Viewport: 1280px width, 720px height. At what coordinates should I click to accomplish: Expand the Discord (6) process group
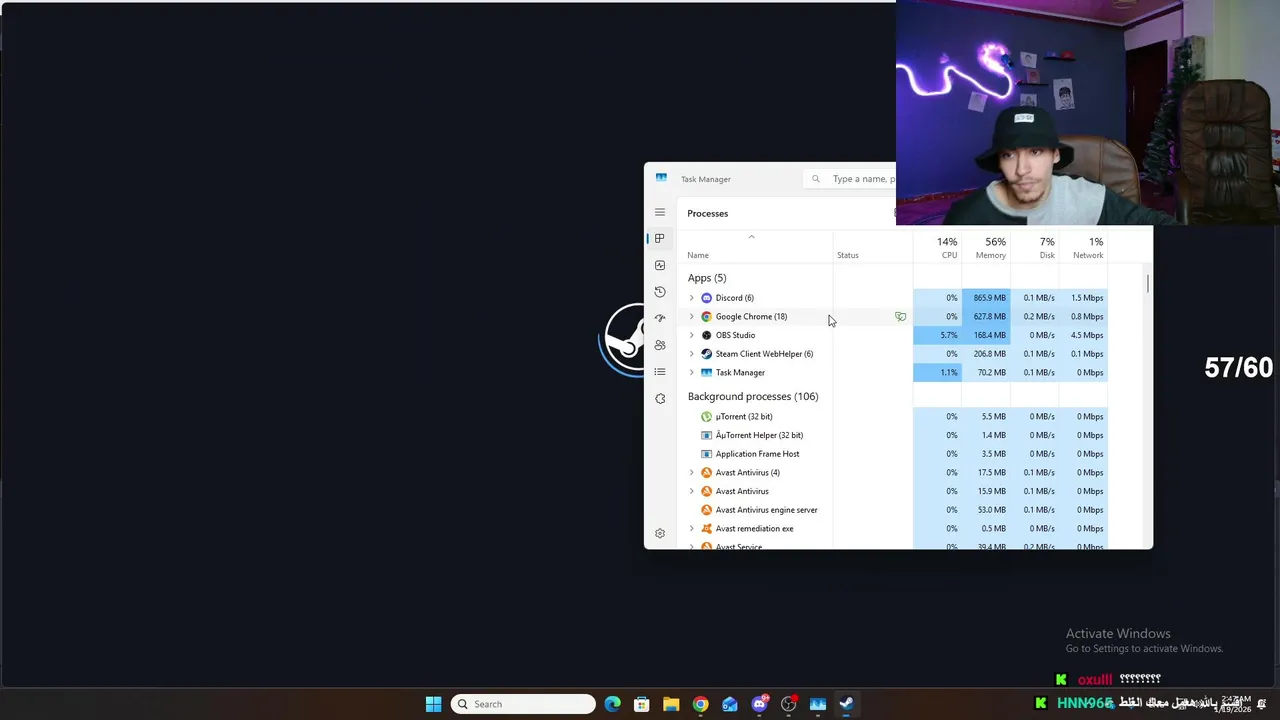691,298
